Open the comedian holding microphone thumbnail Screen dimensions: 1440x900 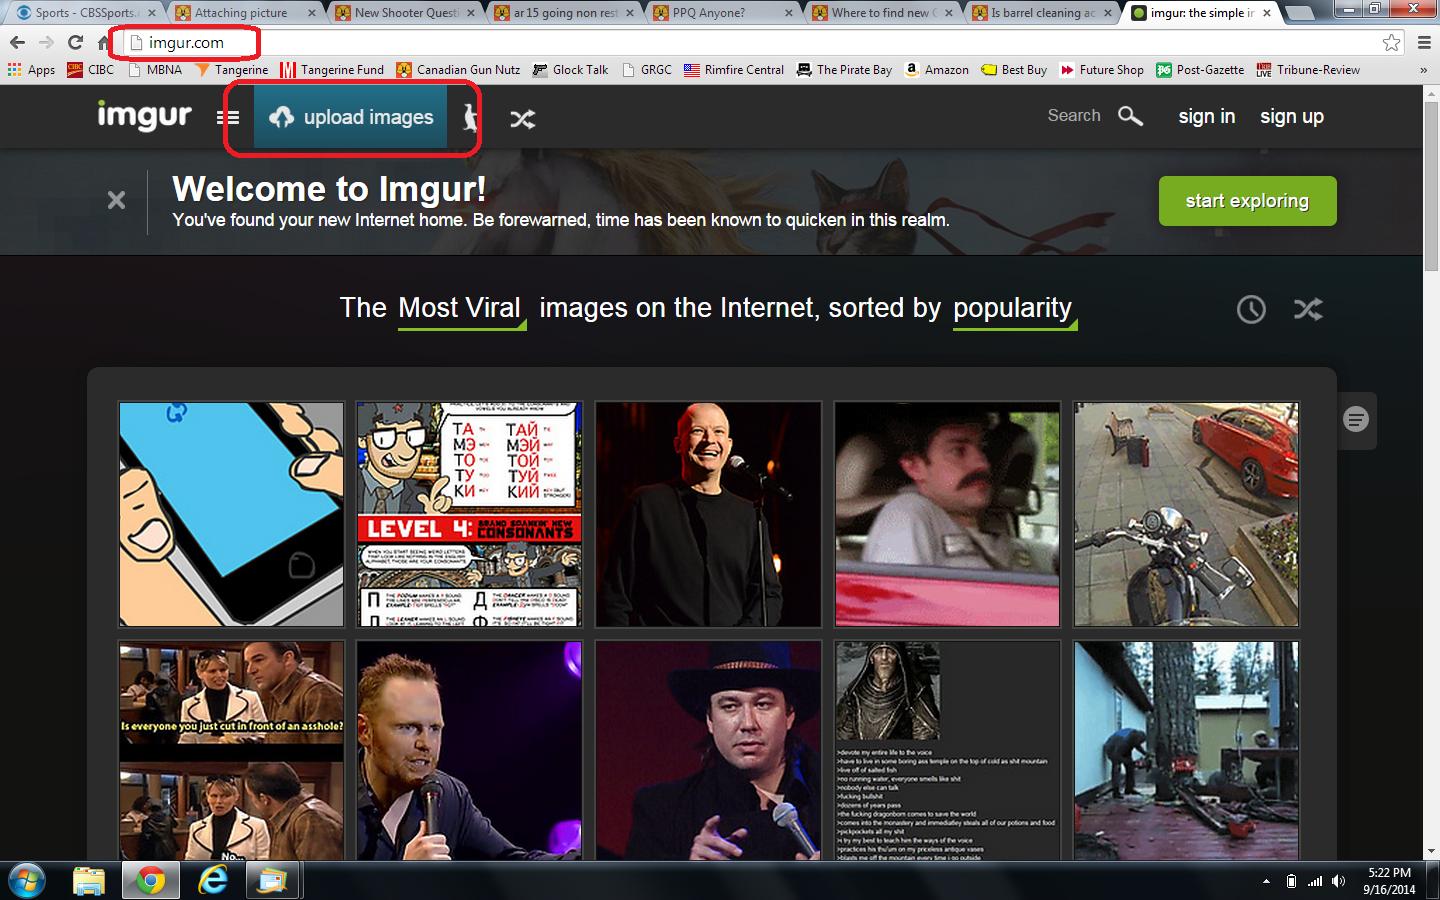pos(469,750)
